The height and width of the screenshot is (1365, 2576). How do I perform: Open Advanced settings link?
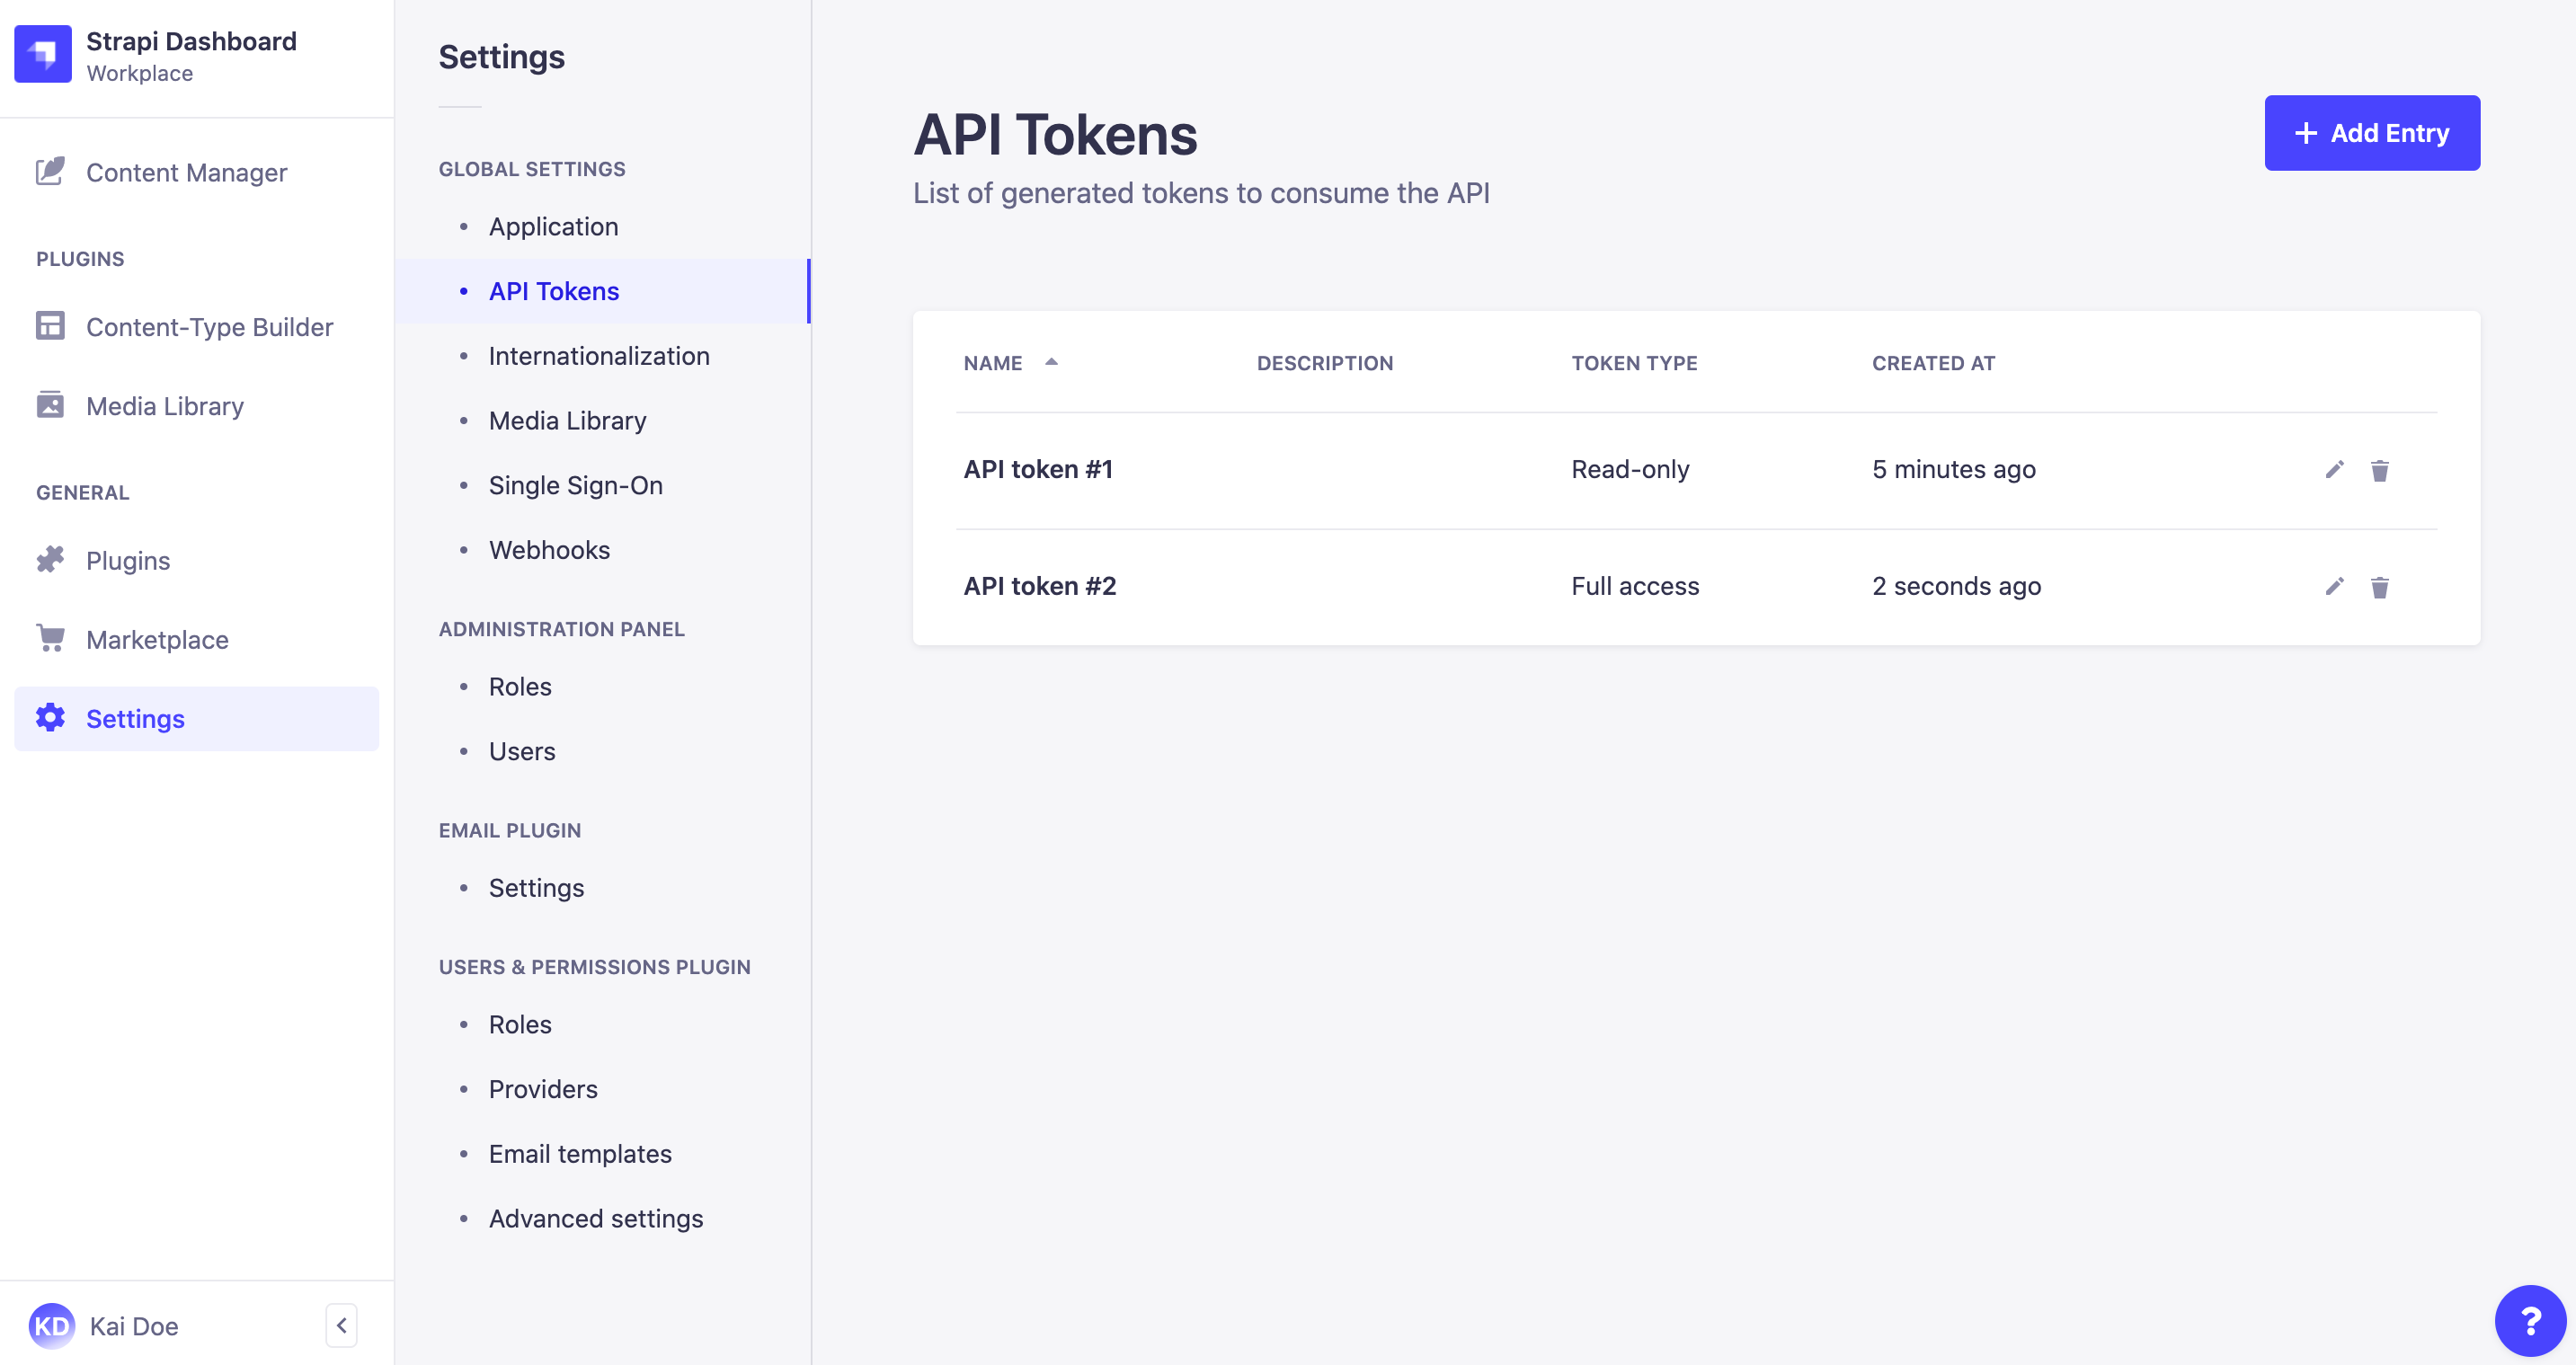[x=596, y=1218]
